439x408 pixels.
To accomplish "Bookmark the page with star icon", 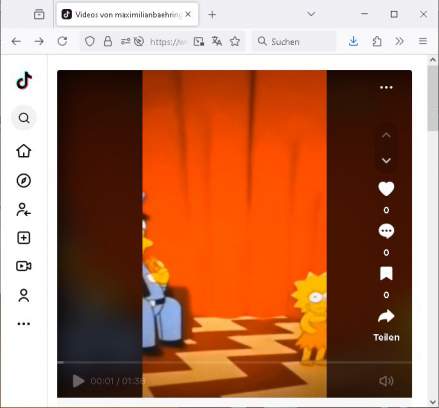I will point(235,41).
